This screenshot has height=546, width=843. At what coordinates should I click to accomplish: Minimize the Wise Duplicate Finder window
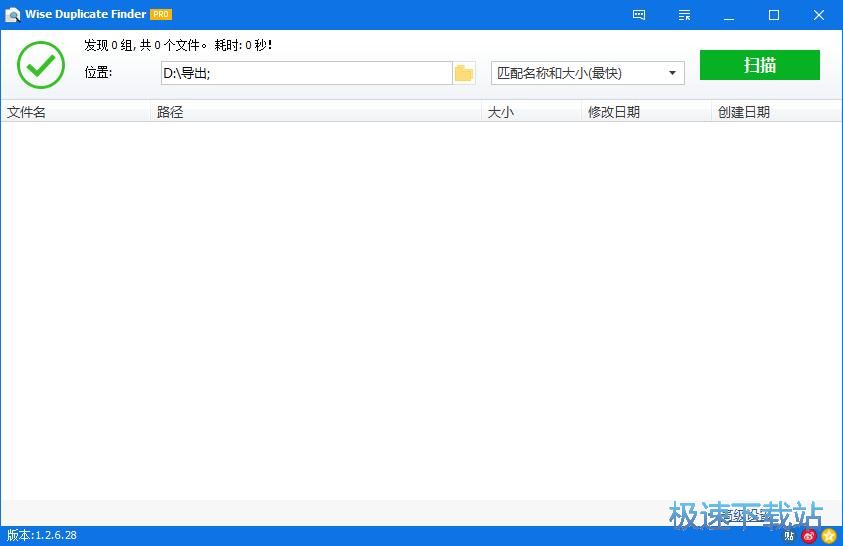click(728, 15)
